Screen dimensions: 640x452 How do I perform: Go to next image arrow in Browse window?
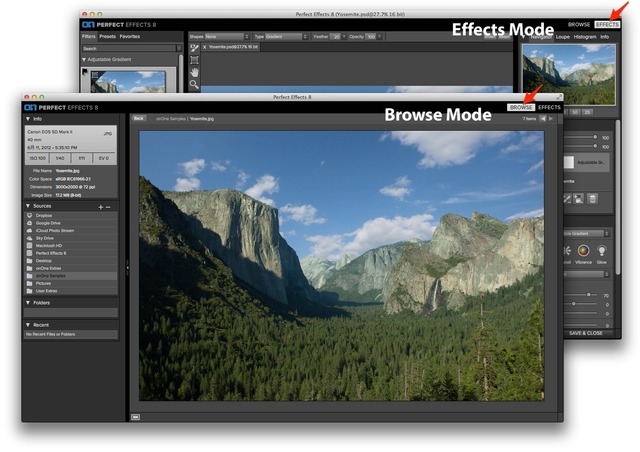tap(551, 118)
